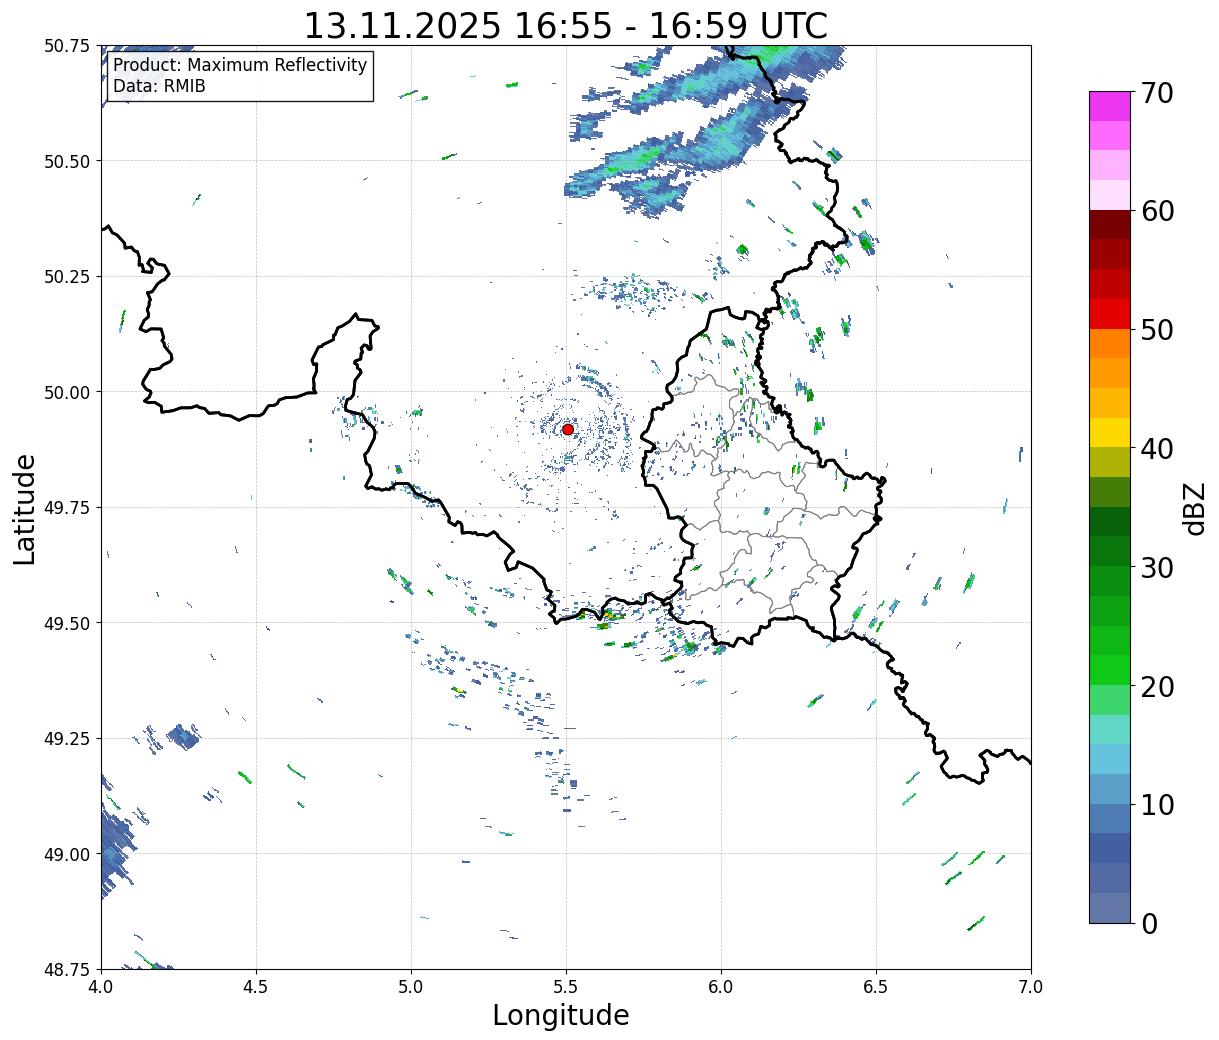This screenshot has width=1219, height=1040.
Task: Click the 'Data: RMIB' label
Action: 159,86
